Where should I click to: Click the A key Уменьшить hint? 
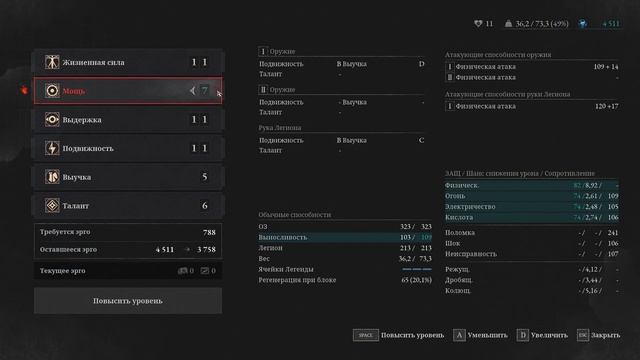click(x=459, y=335)
